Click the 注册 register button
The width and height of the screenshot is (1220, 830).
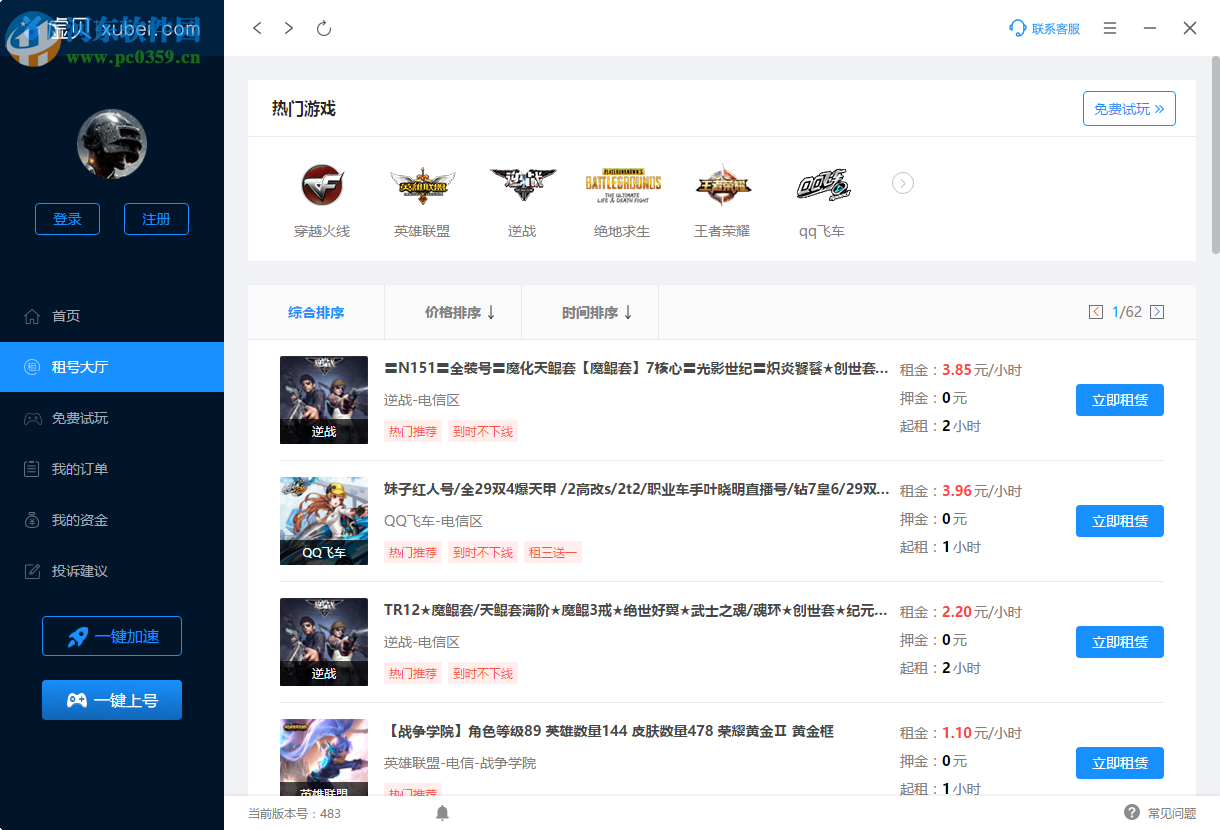coord(156,219)
